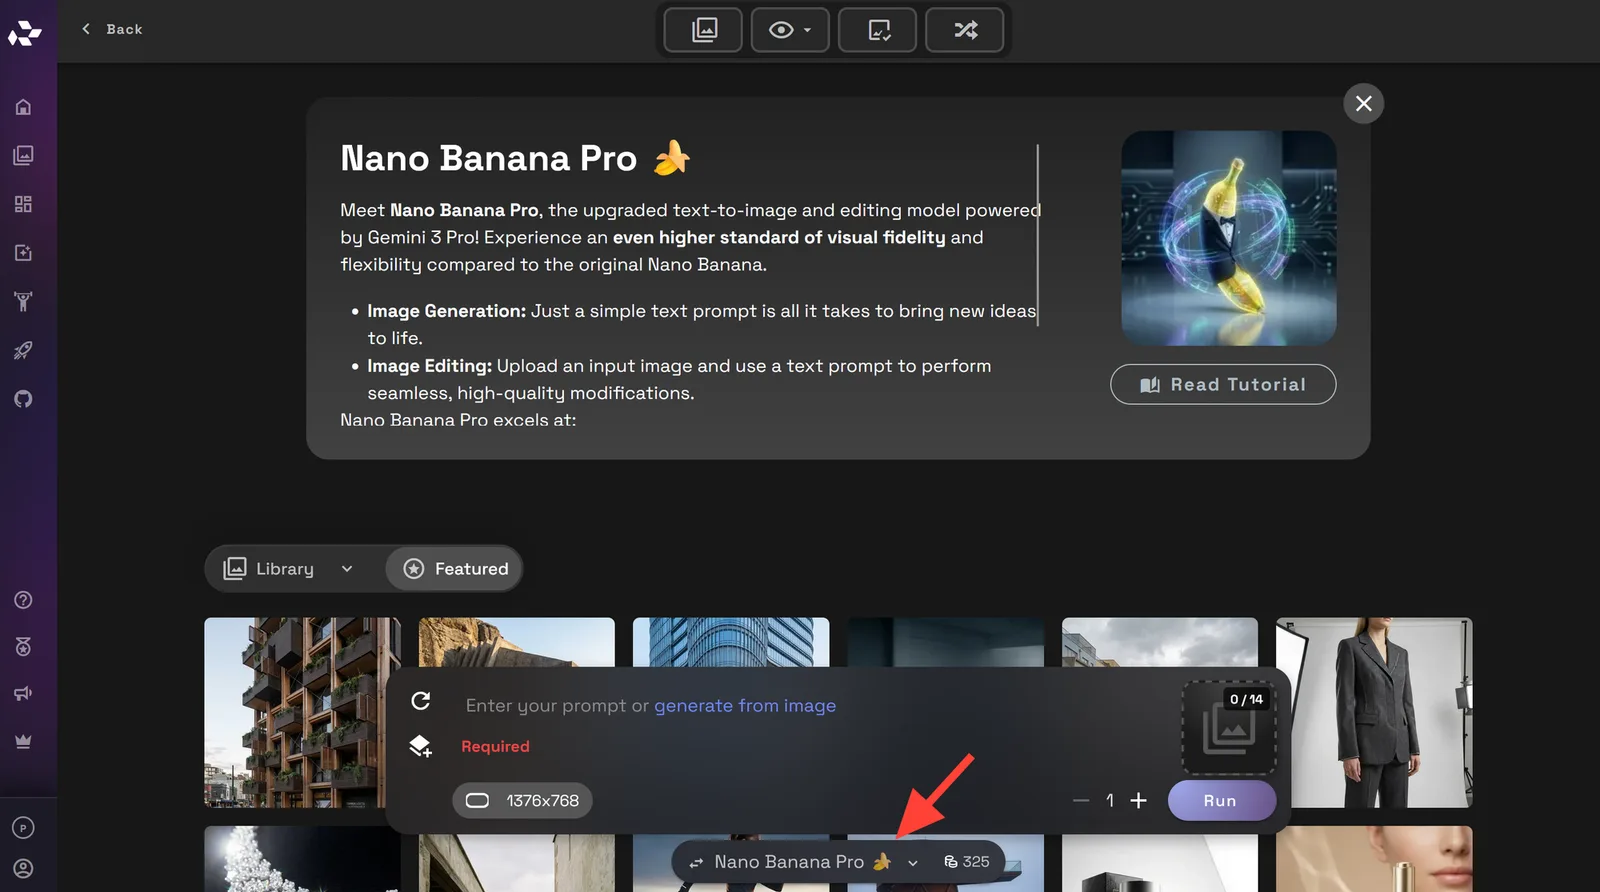Increase the image count with plus
Image resolution: width=1600 pixels, height=892 pixels.
pyautogui.click(x=1138, y=801)
